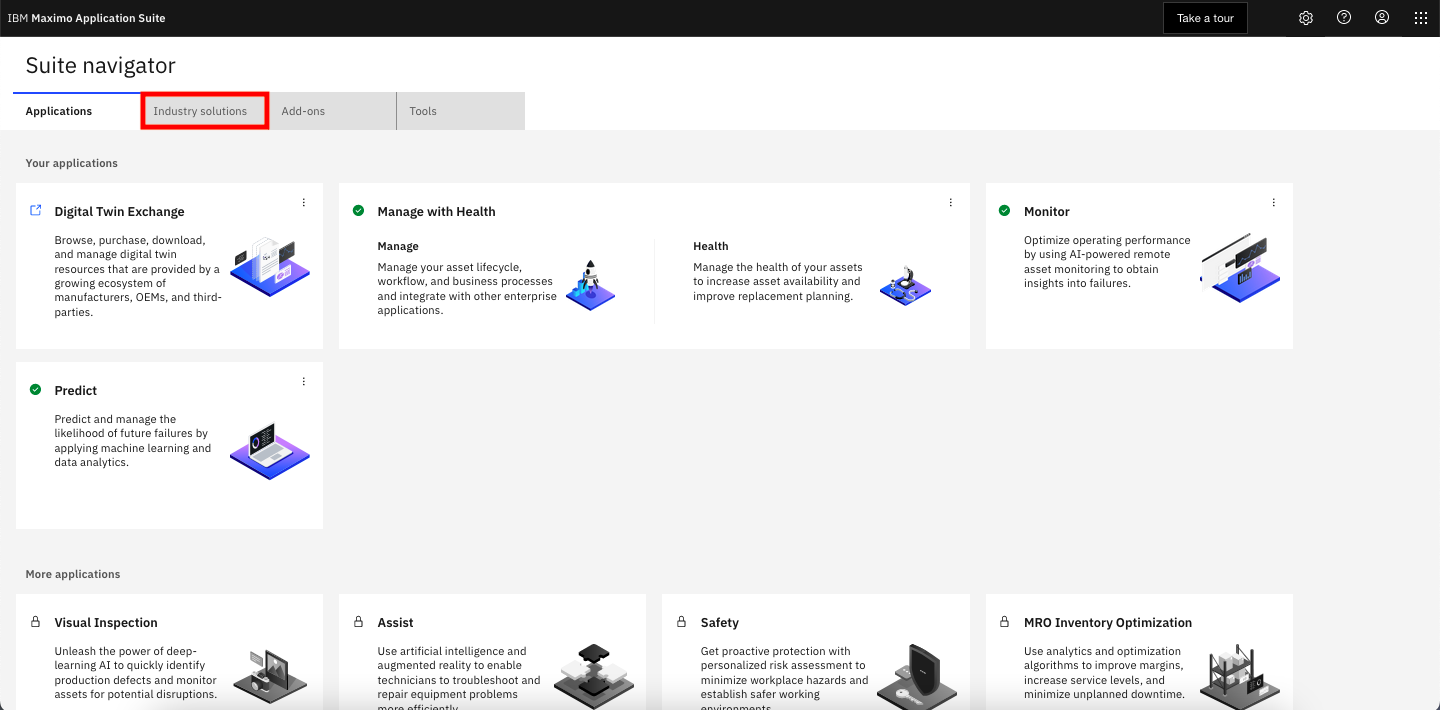This screenshot has width=1440, height=710.
Task: Click Digital Twin Exchange description text
Action: tap(138, 276)
